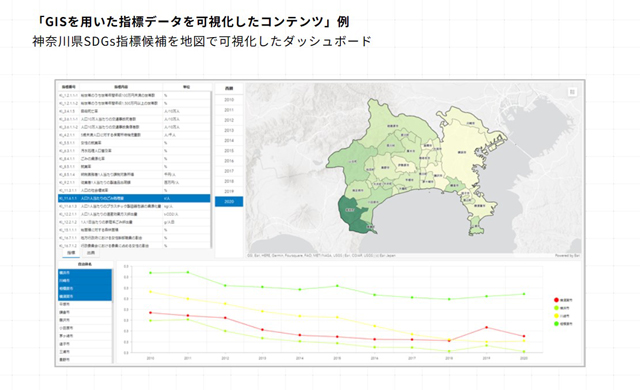Select year 2015 in the year list

[x=229, y=151]
